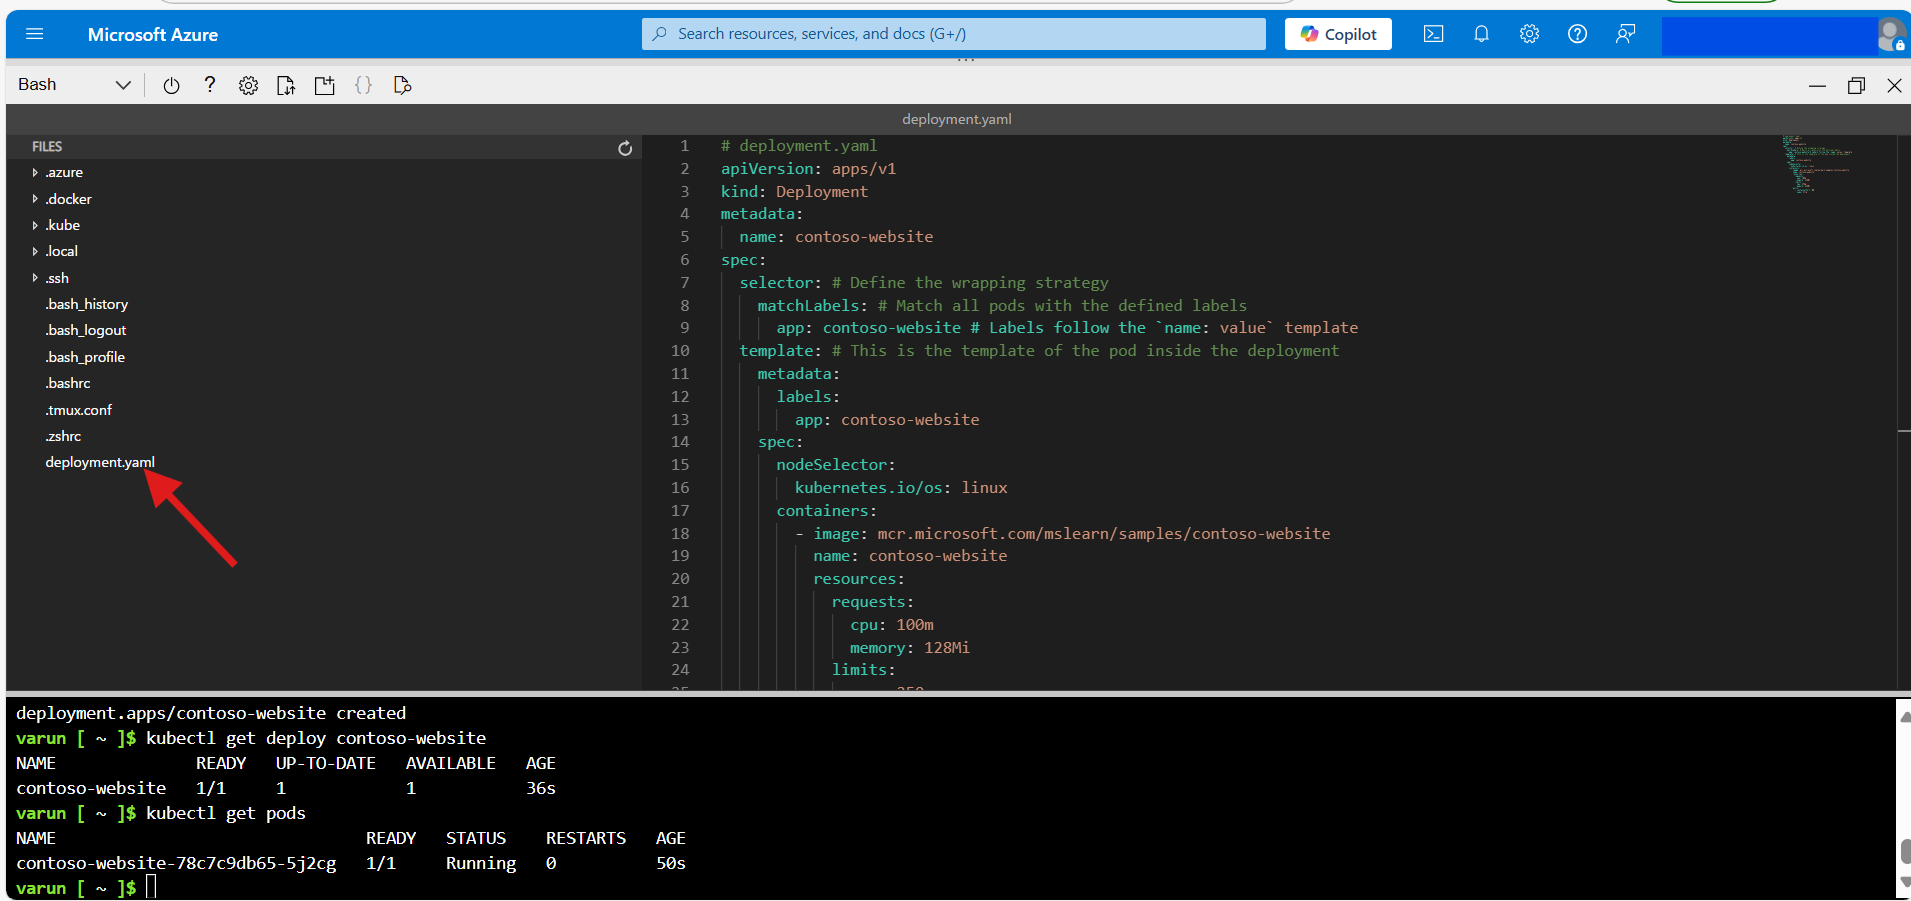Open the Help question mark in the header
This screenshot has width=1911, height=901.
[x=1577, y=34]
